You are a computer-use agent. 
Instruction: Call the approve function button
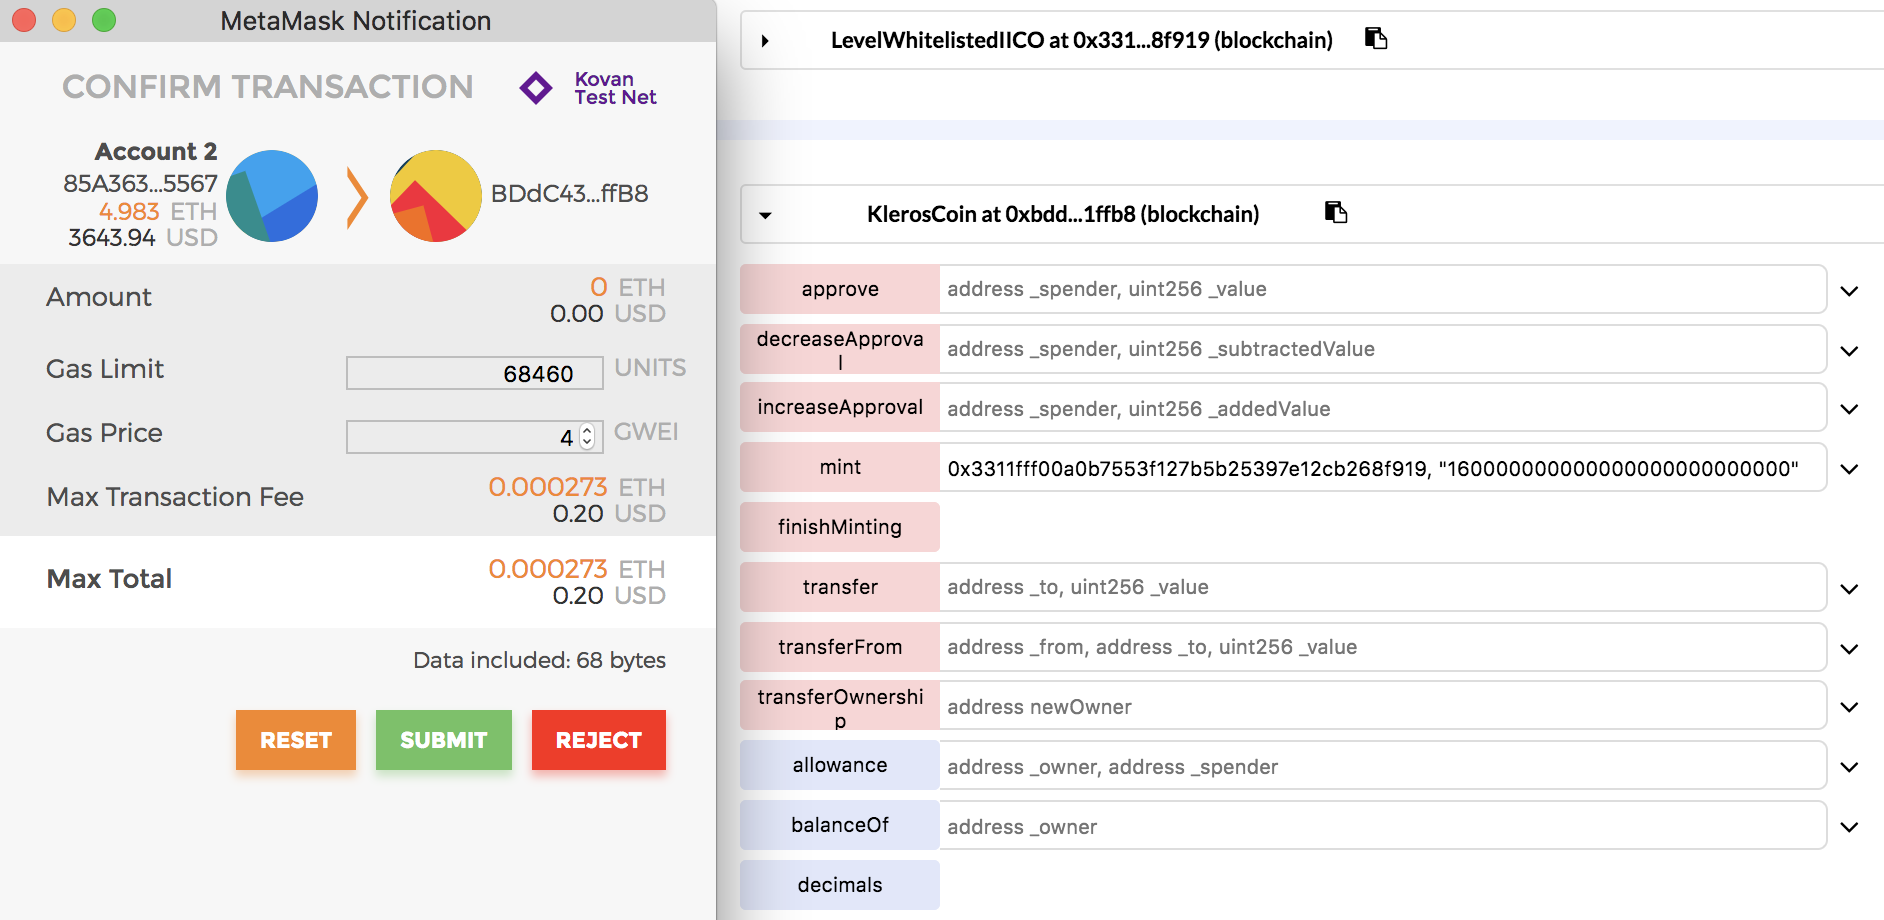pos(840,289)
